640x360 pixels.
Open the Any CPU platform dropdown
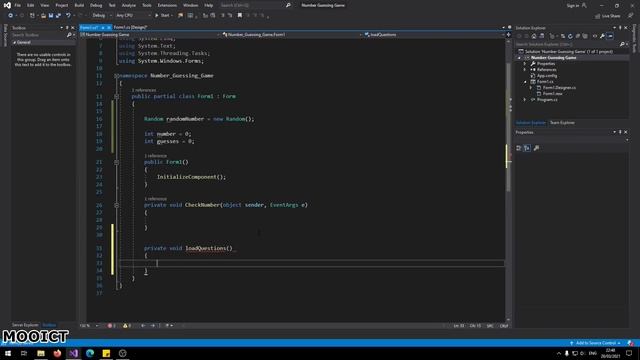coord(133,16)
